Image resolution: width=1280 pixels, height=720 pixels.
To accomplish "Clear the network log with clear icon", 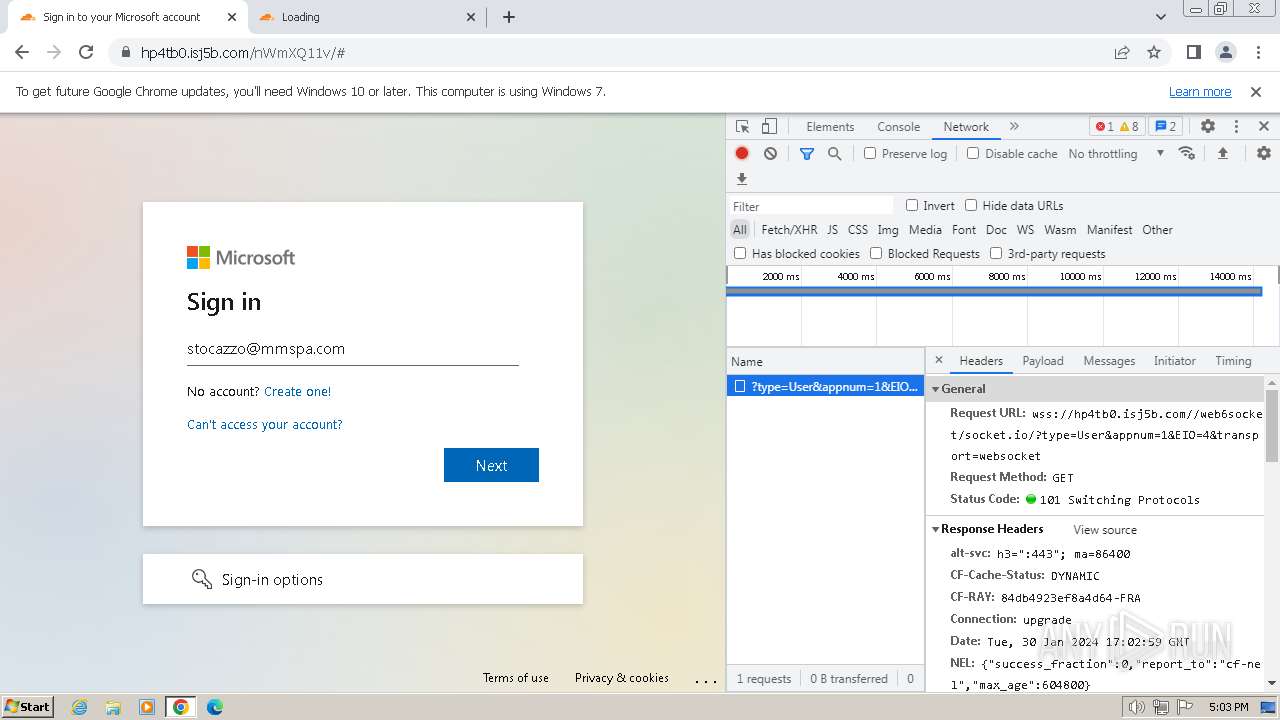I will [770, 153].
